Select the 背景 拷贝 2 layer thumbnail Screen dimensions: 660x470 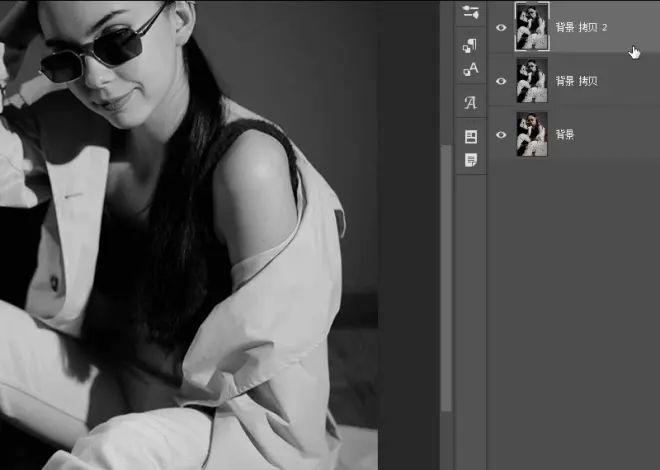(x=532, y=27)
